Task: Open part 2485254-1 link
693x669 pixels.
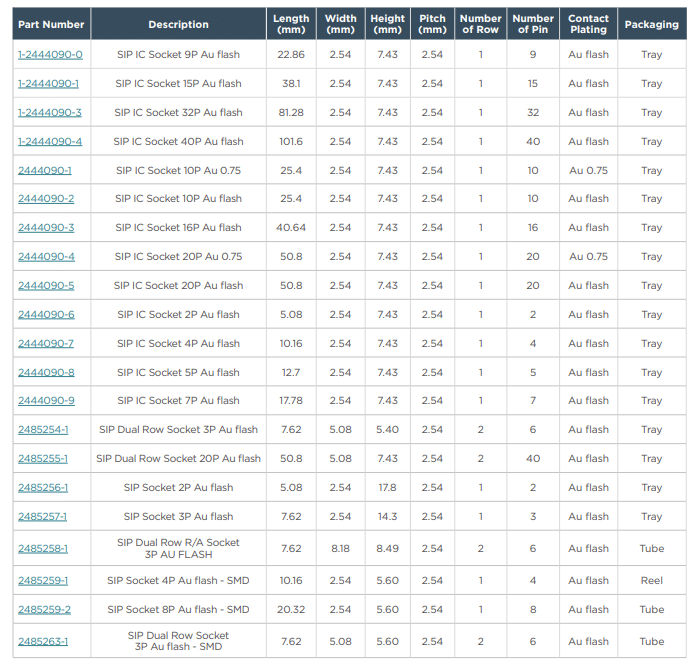Action: click(x=43, y=430)
